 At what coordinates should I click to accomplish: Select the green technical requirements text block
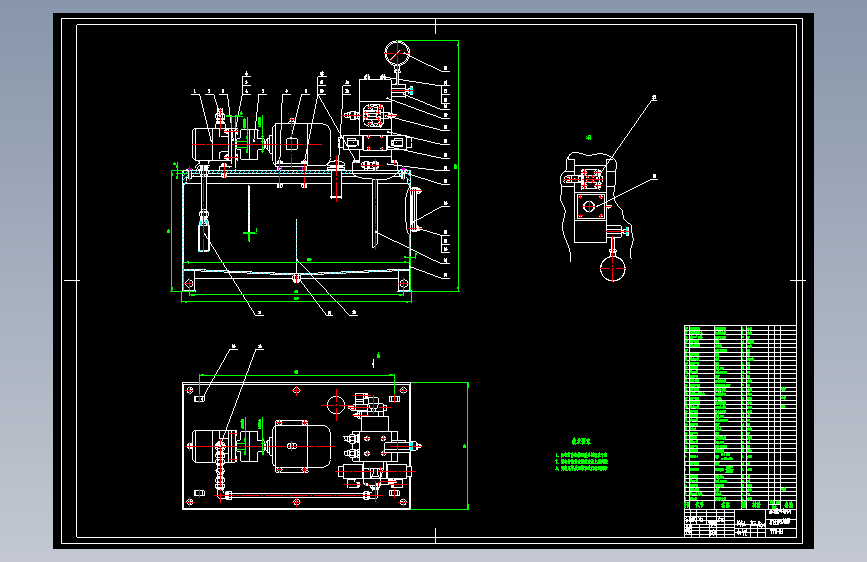pos(581,456)
